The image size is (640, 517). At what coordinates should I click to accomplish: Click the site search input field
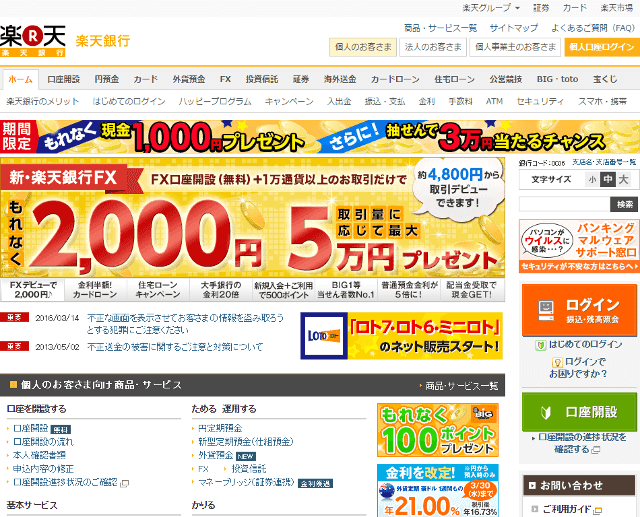pos(564,204)
